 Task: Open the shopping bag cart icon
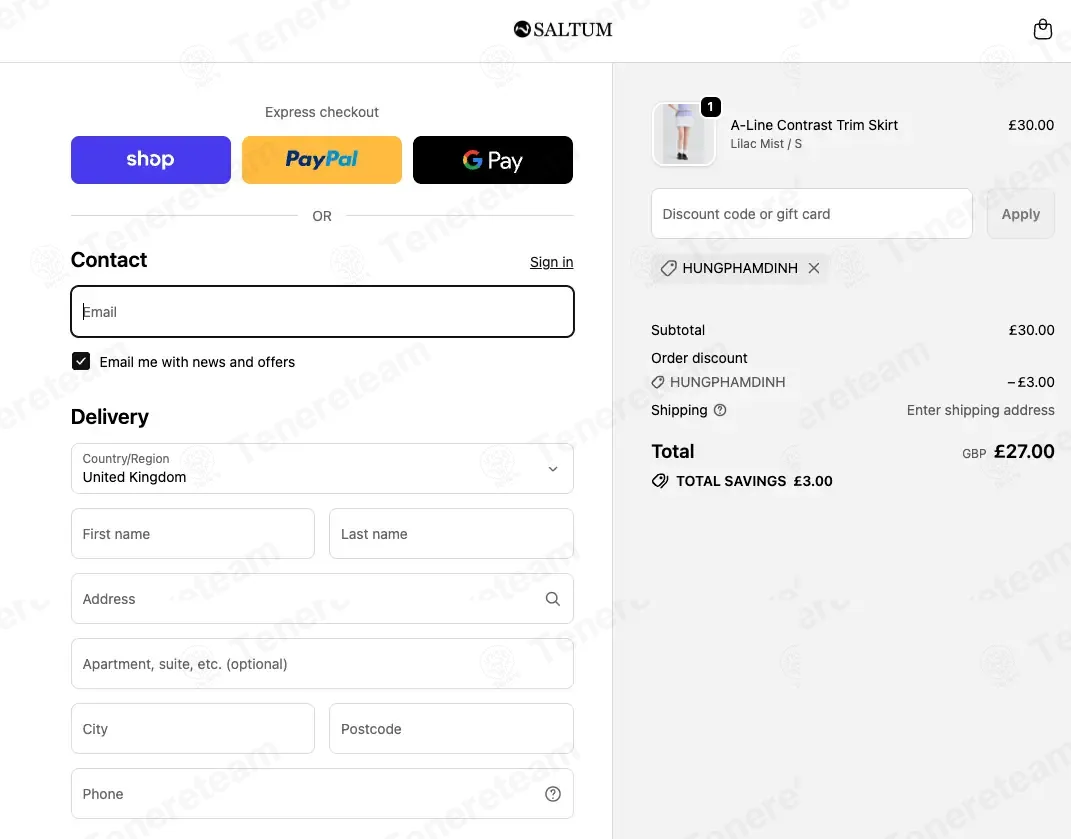click(1042, 29)
